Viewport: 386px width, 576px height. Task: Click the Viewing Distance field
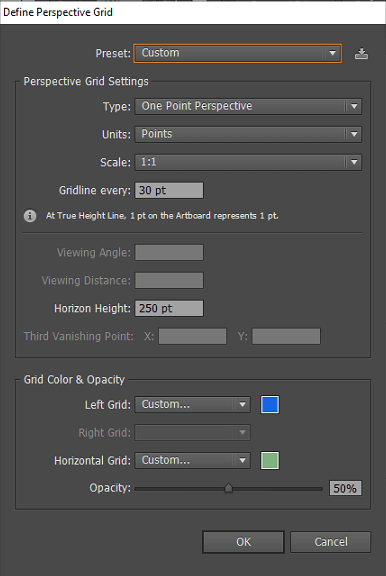tap(169, 280)
